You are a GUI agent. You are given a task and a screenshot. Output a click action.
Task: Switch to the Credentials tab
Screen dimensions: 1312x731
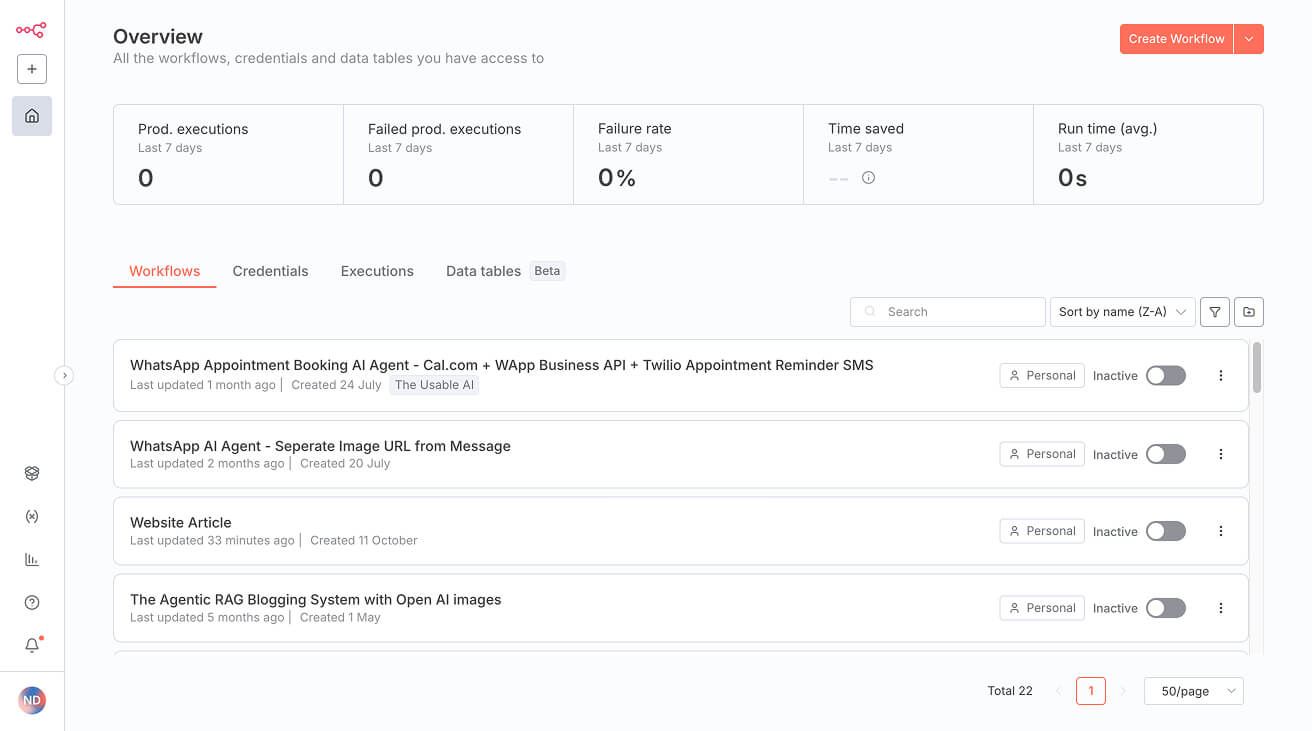[x=270, y=270]
